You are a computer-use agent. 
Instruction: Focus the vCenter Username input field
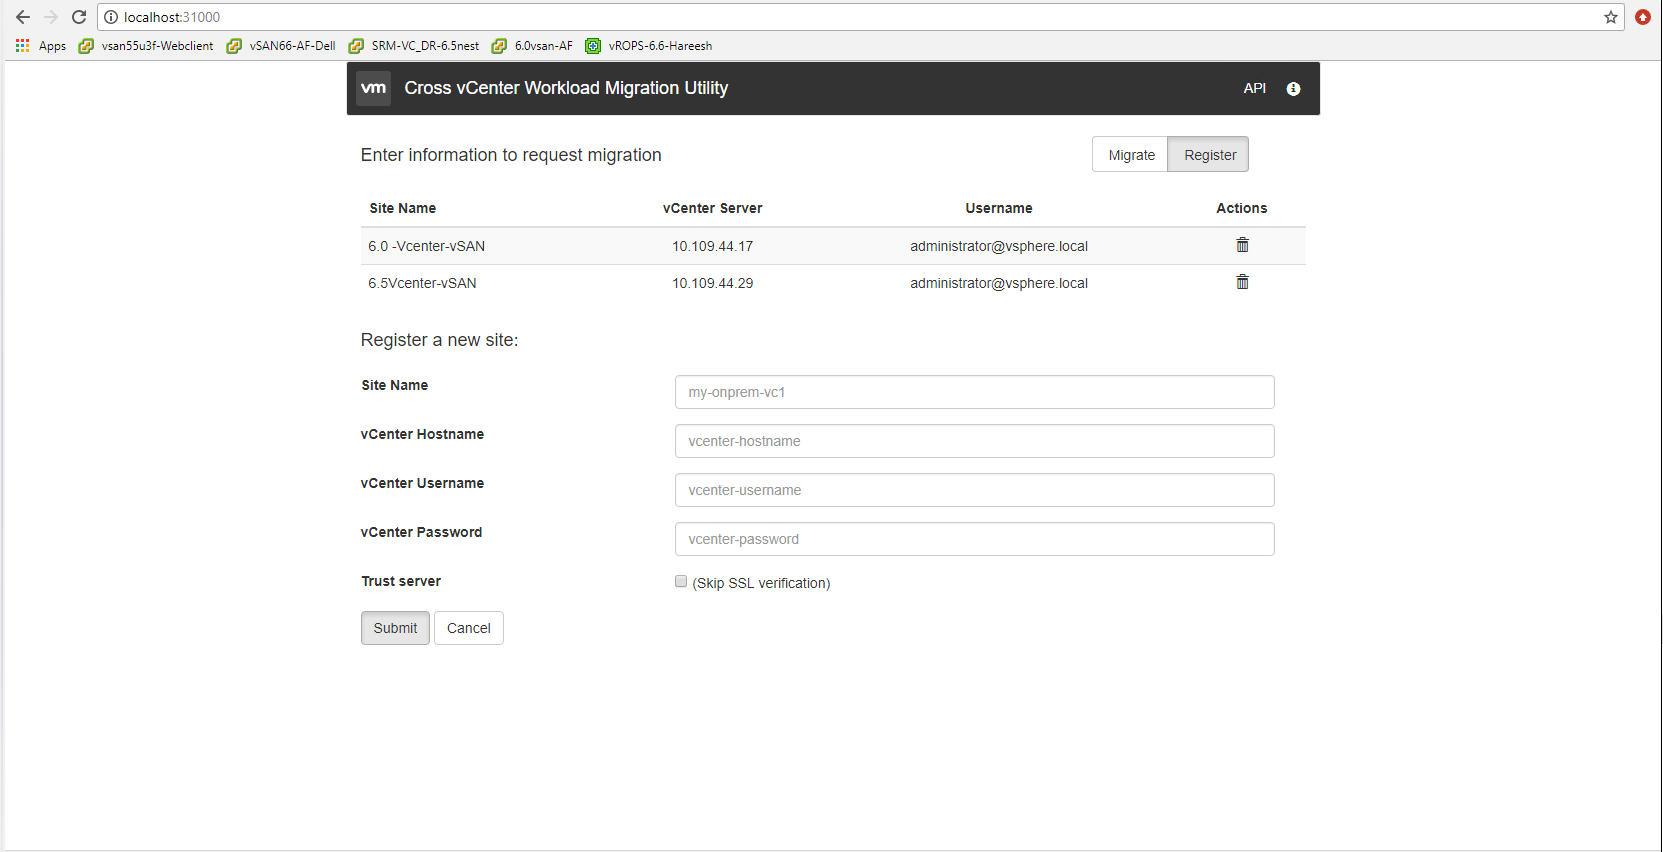(974, 490)
